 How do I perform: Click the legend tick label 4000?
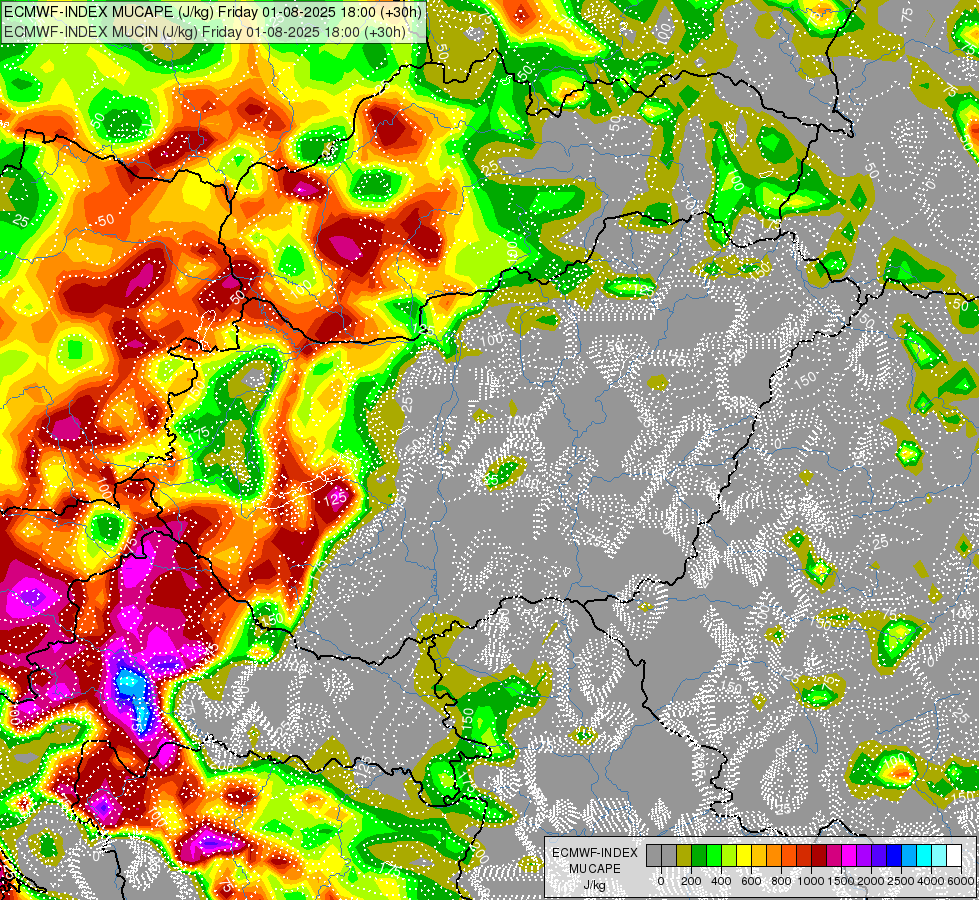(932, 881)
